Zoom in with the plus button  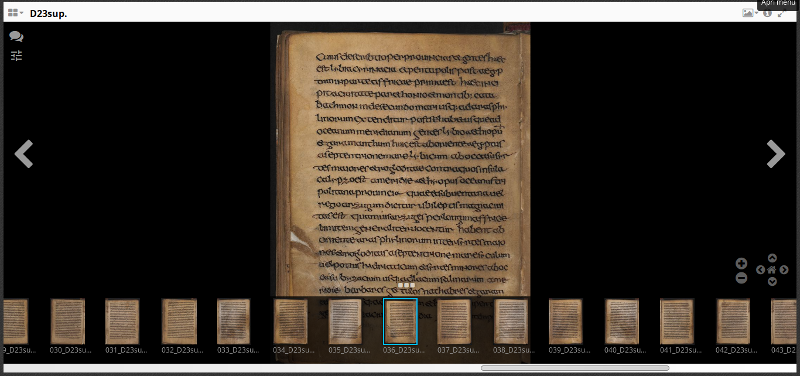[x=741, y=264]
